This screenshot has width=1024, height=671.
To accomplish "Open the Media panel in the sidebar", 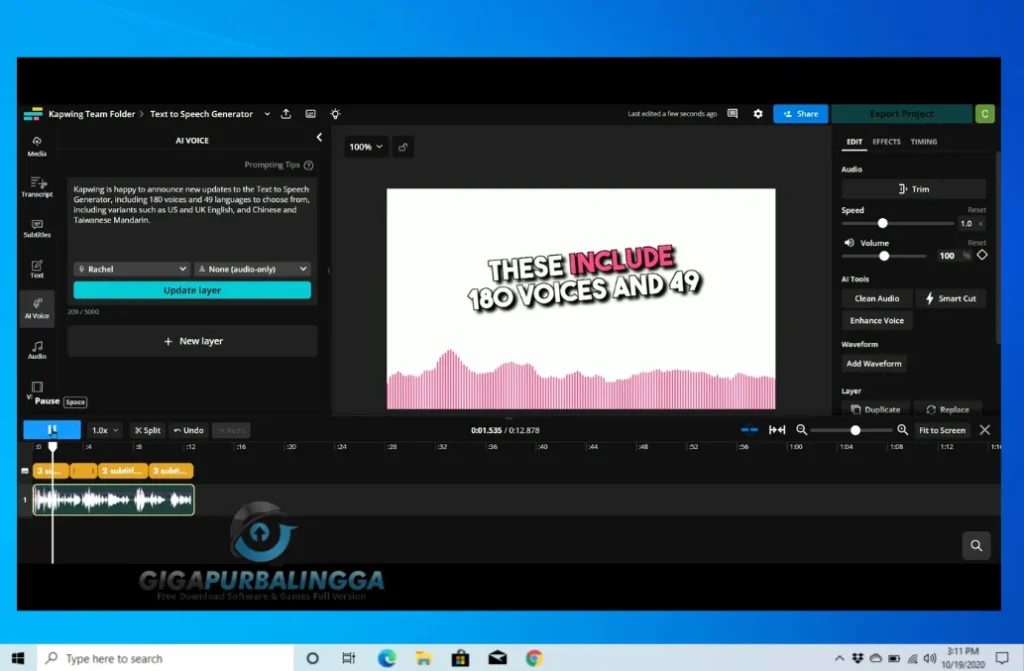I will click(37, 148).
